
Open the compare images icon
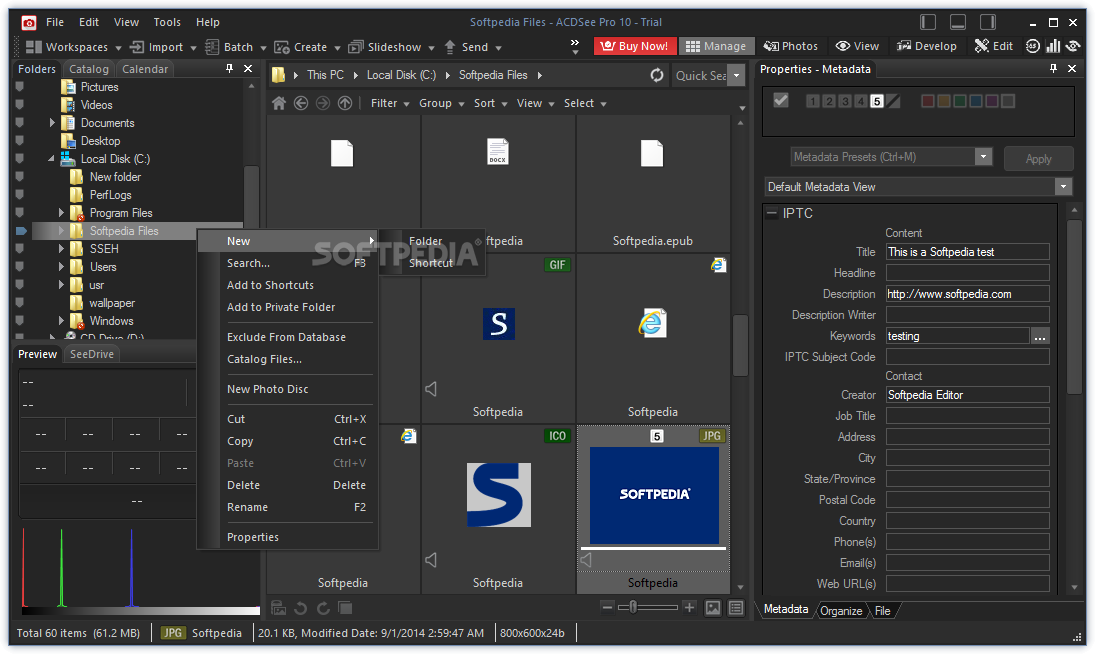tap(345, 608)
